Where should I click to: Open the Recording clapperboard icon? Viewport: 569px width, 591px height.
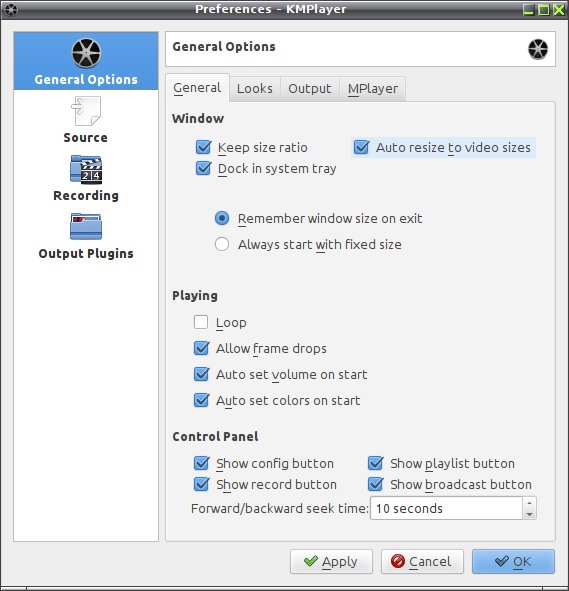tap(86, 169)
